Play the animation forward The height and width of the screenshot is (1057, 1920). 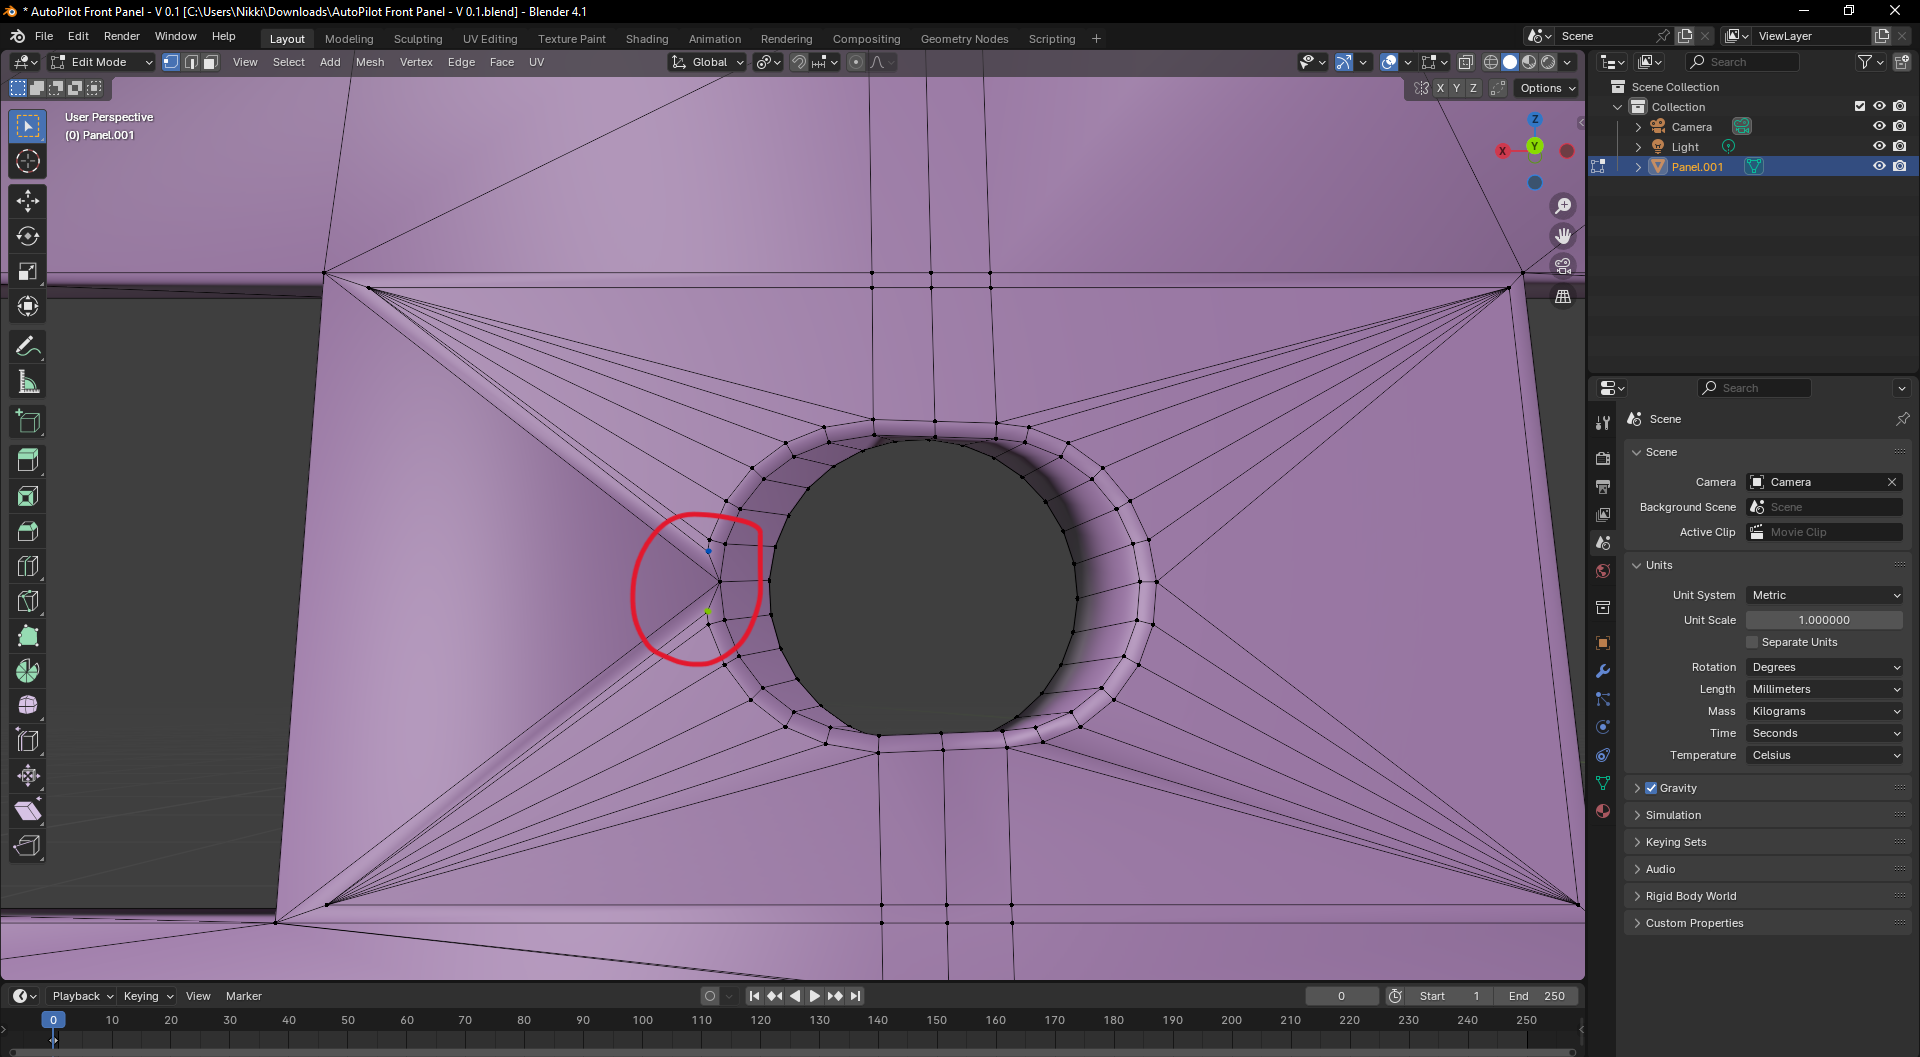(x=814, y=996)
